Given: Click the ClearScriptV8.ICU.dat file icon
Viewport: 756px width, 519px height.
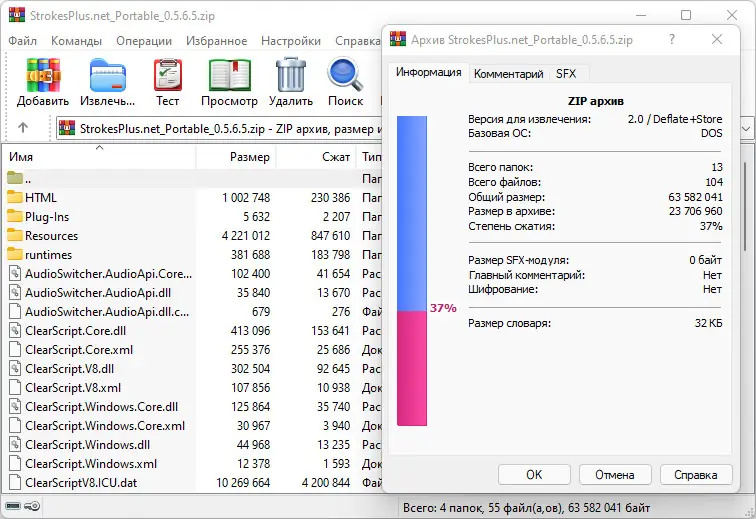Looking at the screenshot, I should point(15,482).
